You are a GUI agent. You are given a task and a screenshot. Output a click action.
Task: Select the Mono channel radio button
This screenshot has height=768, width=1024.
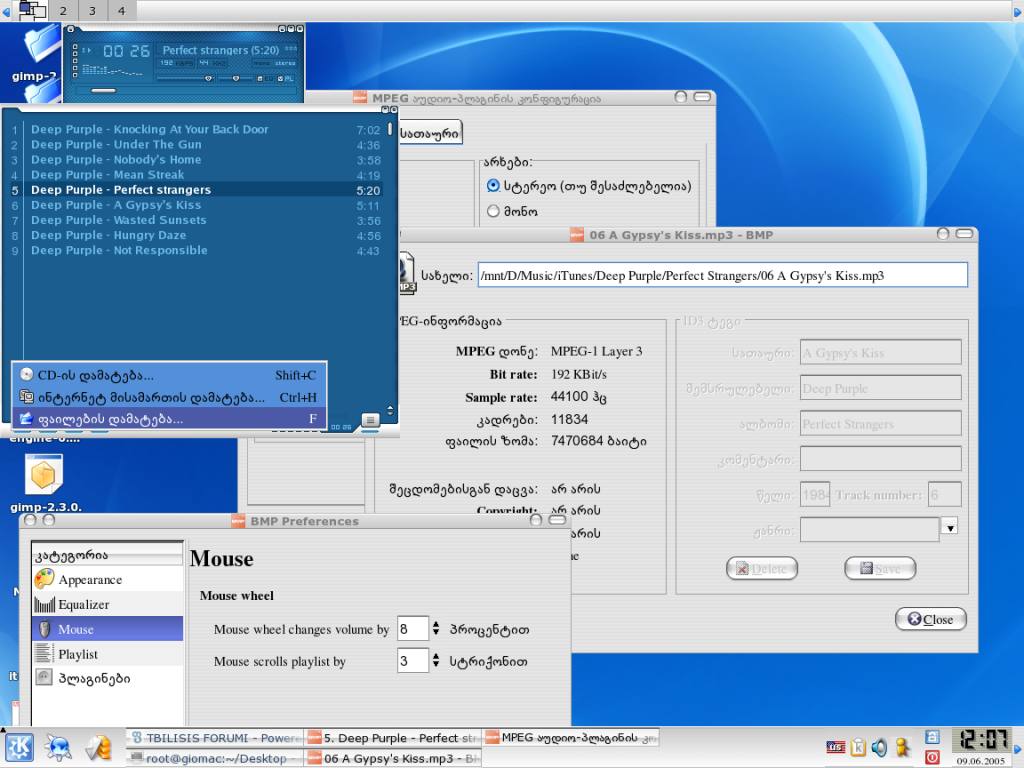493,211
